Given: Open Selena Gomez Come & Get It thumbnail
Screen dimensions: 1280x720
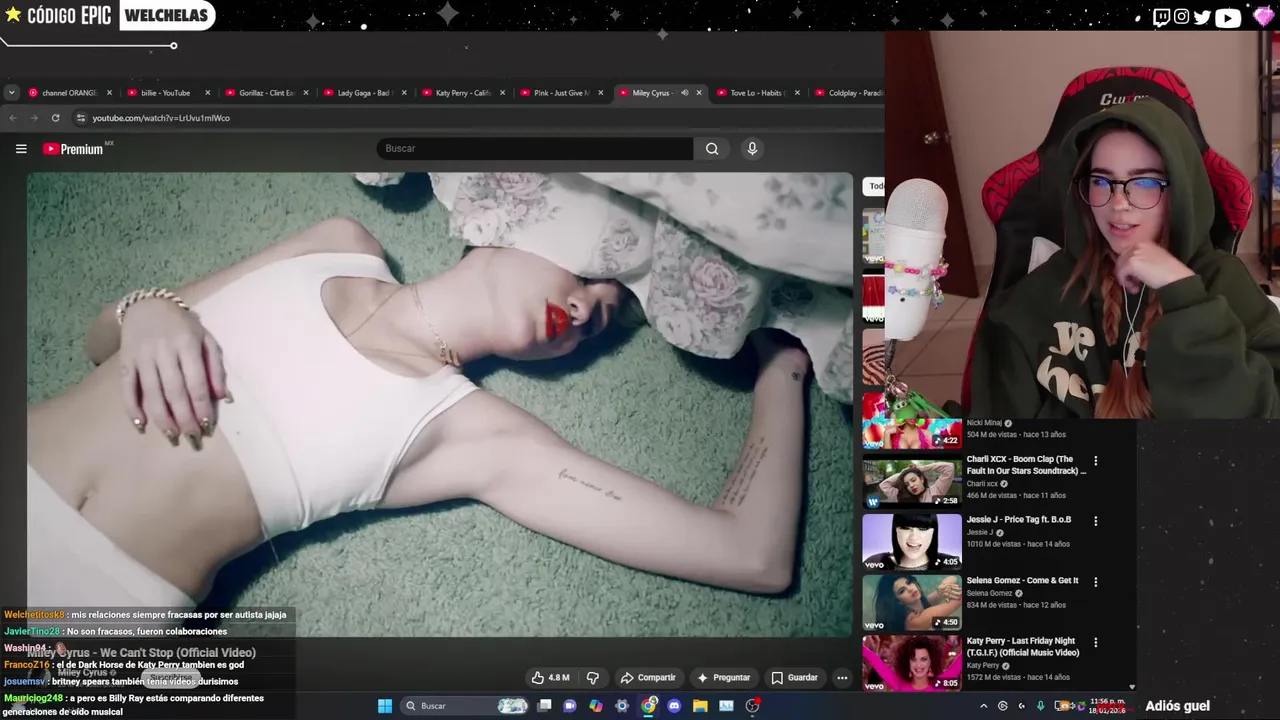Looking at the screenshot, I should (x=912, y=602).
